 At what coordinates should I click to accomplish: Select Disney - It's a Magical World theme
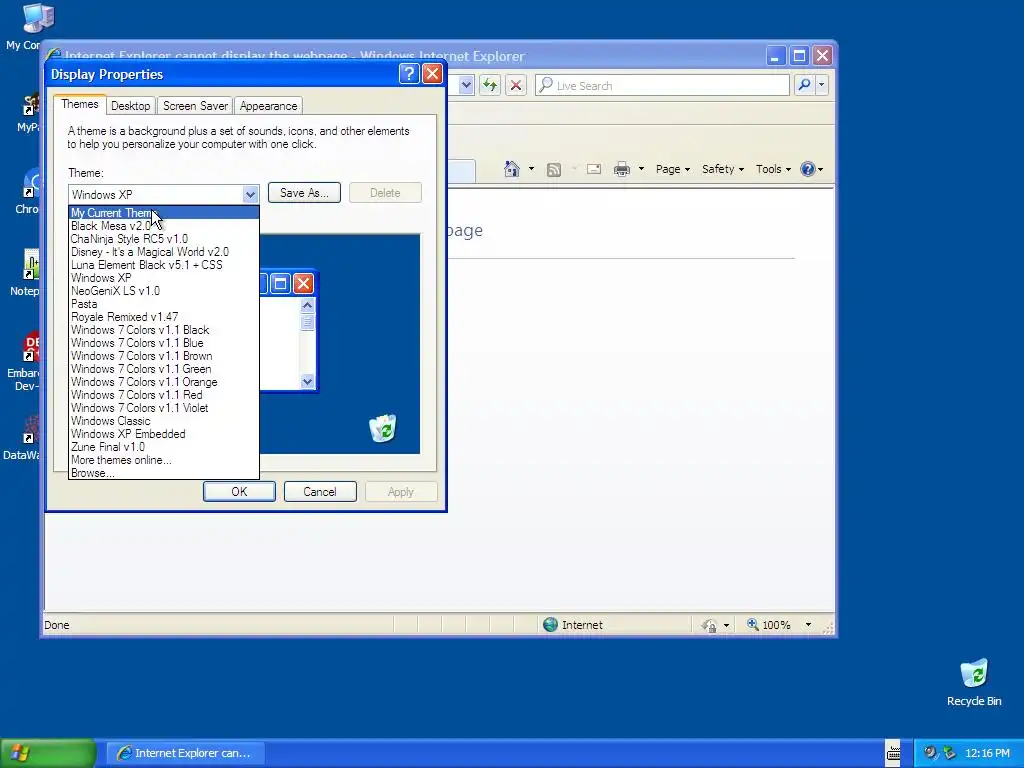(163, 252)
